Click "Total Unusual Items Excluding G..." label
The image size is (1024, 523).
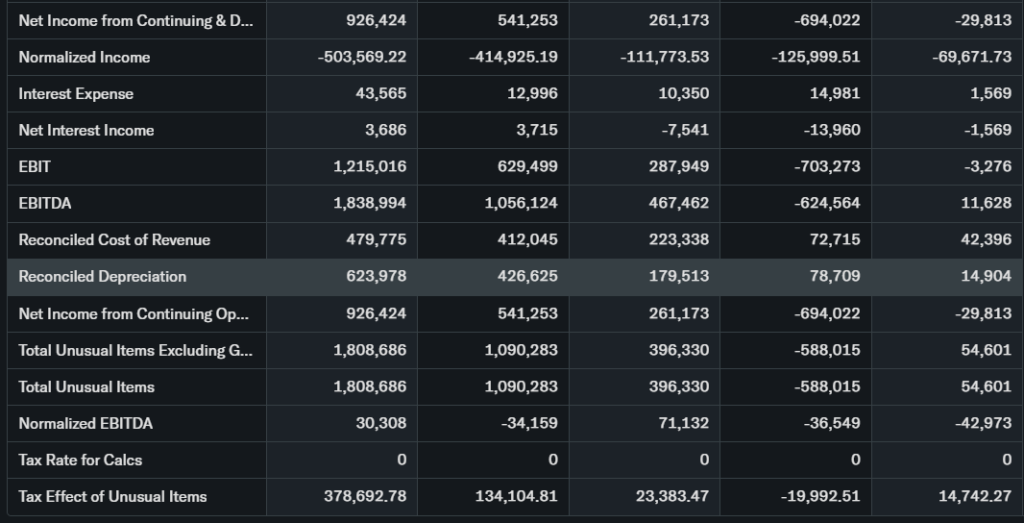click(x=135, y=350)
